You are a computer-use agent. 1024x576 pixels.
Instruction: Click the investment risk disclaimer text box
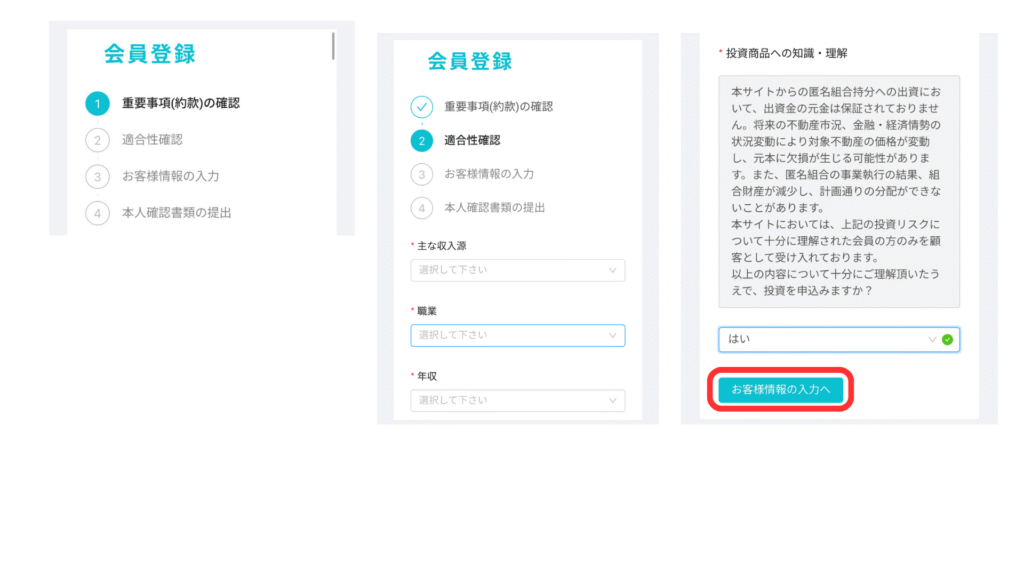coord(839,191)
